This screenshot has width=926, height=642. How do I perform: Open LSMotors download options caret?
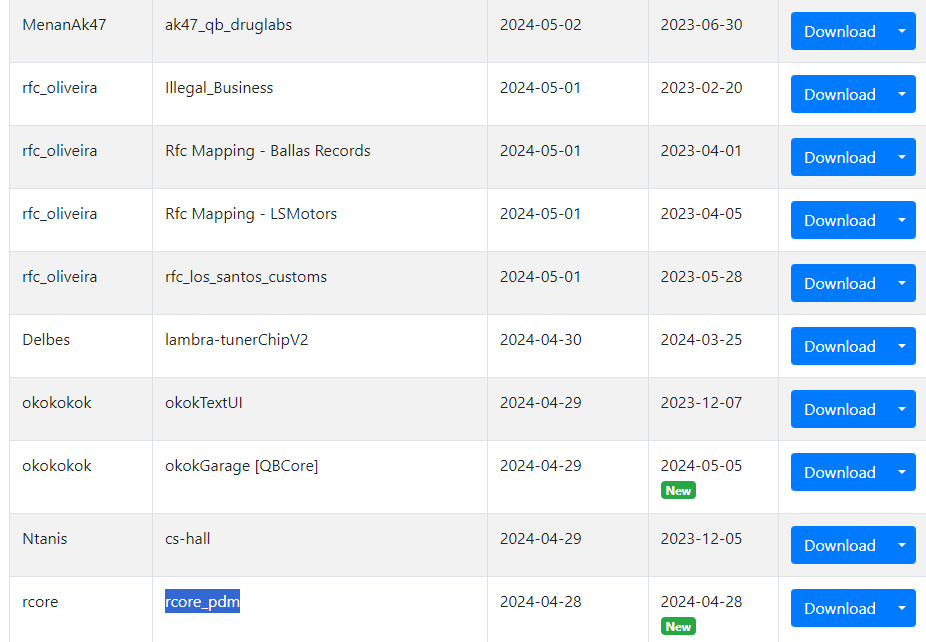click(x=902, y=220)
